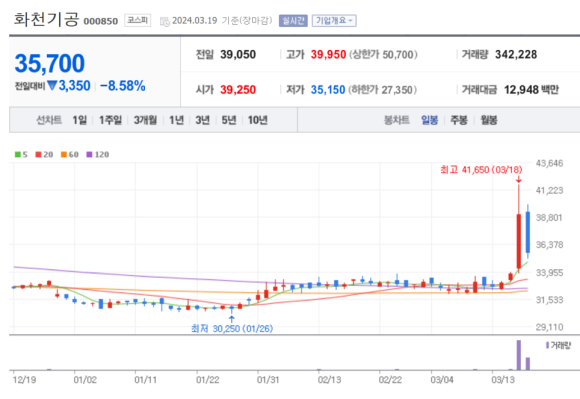Screen dimensions: 580x399
Task: Click the 코스피 market badge
Action: 137,20
